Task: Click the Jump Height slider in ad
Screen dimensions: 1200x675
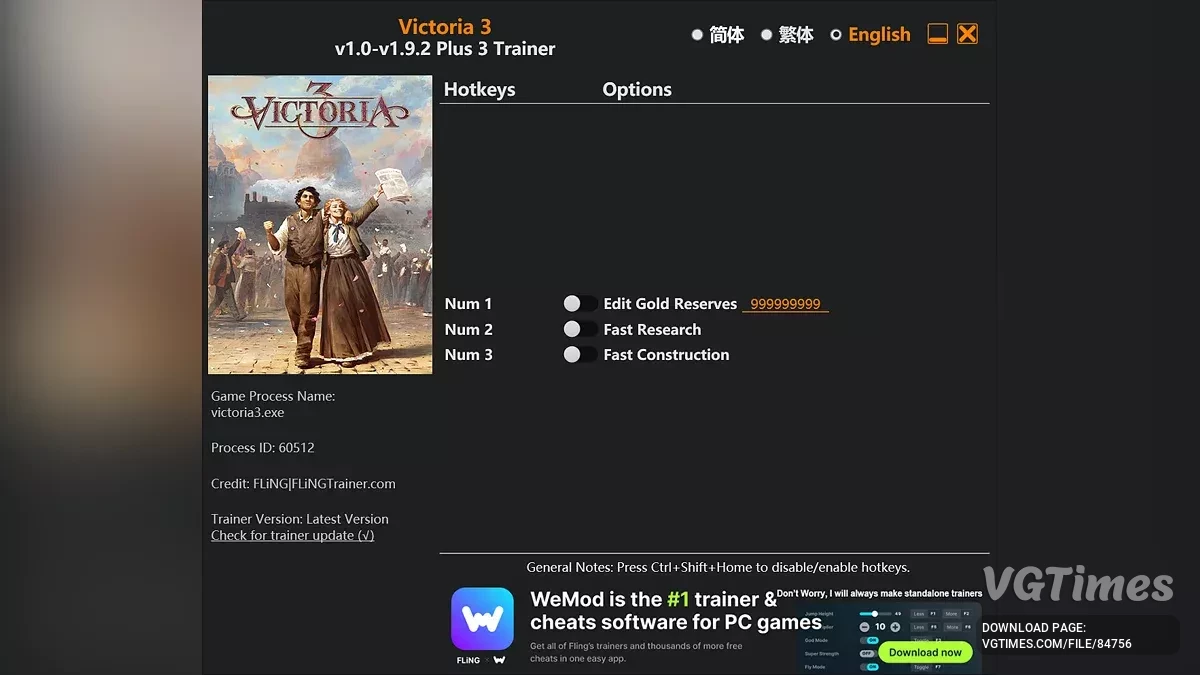Action: pyautogui.click(x=875, y=613)
